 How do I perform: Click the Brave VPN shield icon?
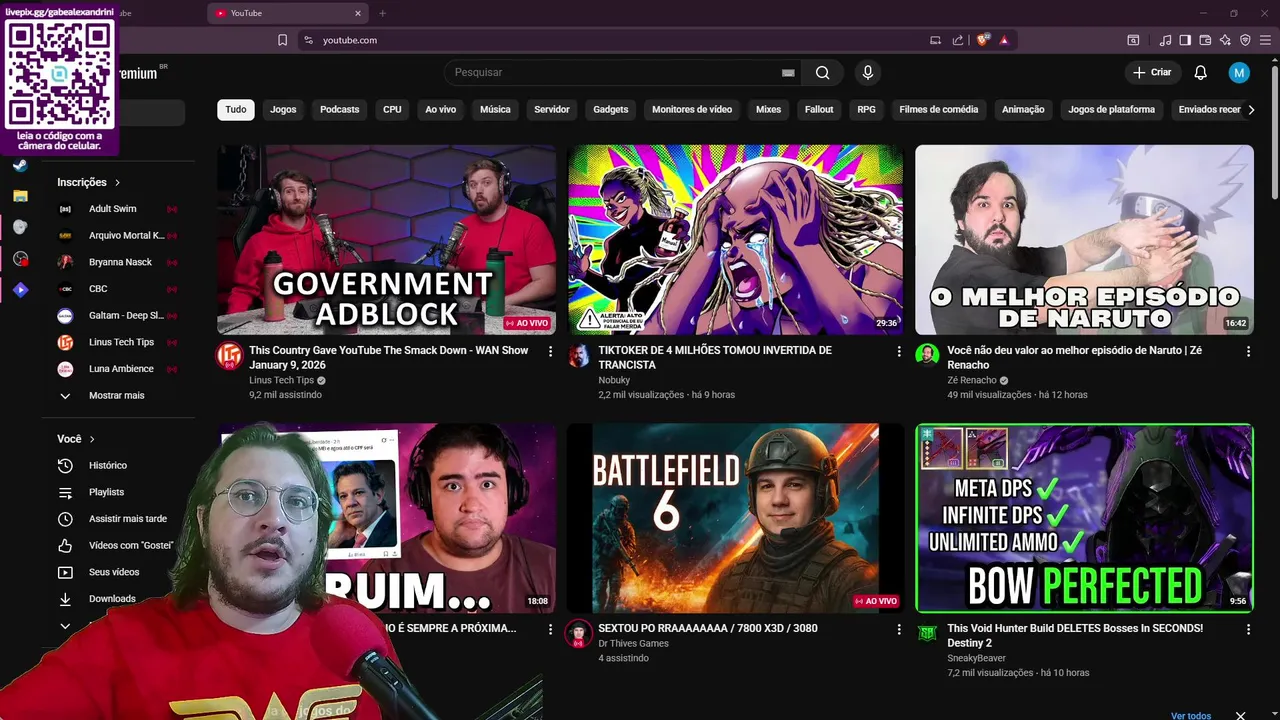point(1245,40)
